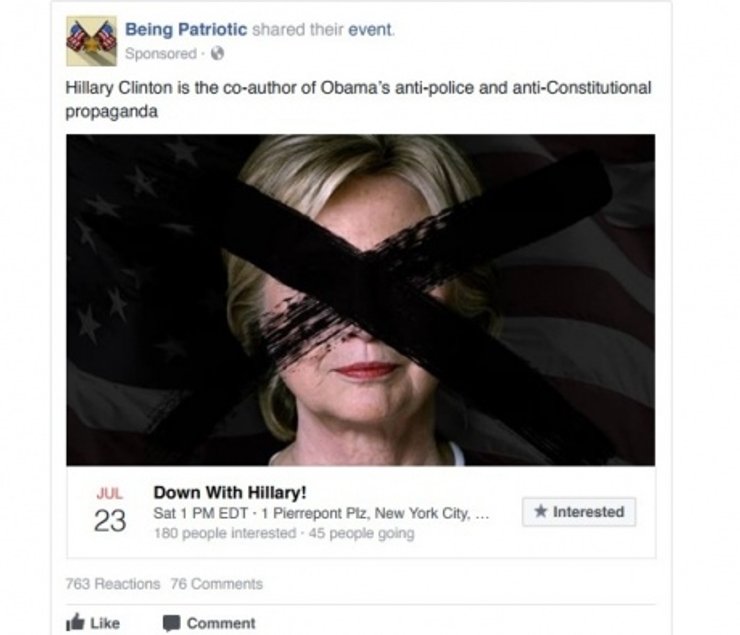Mark the event as Interested
Image resolution: width=740 pixels, height=635 pixels.
pyautogui.click(x=579, y=512)
